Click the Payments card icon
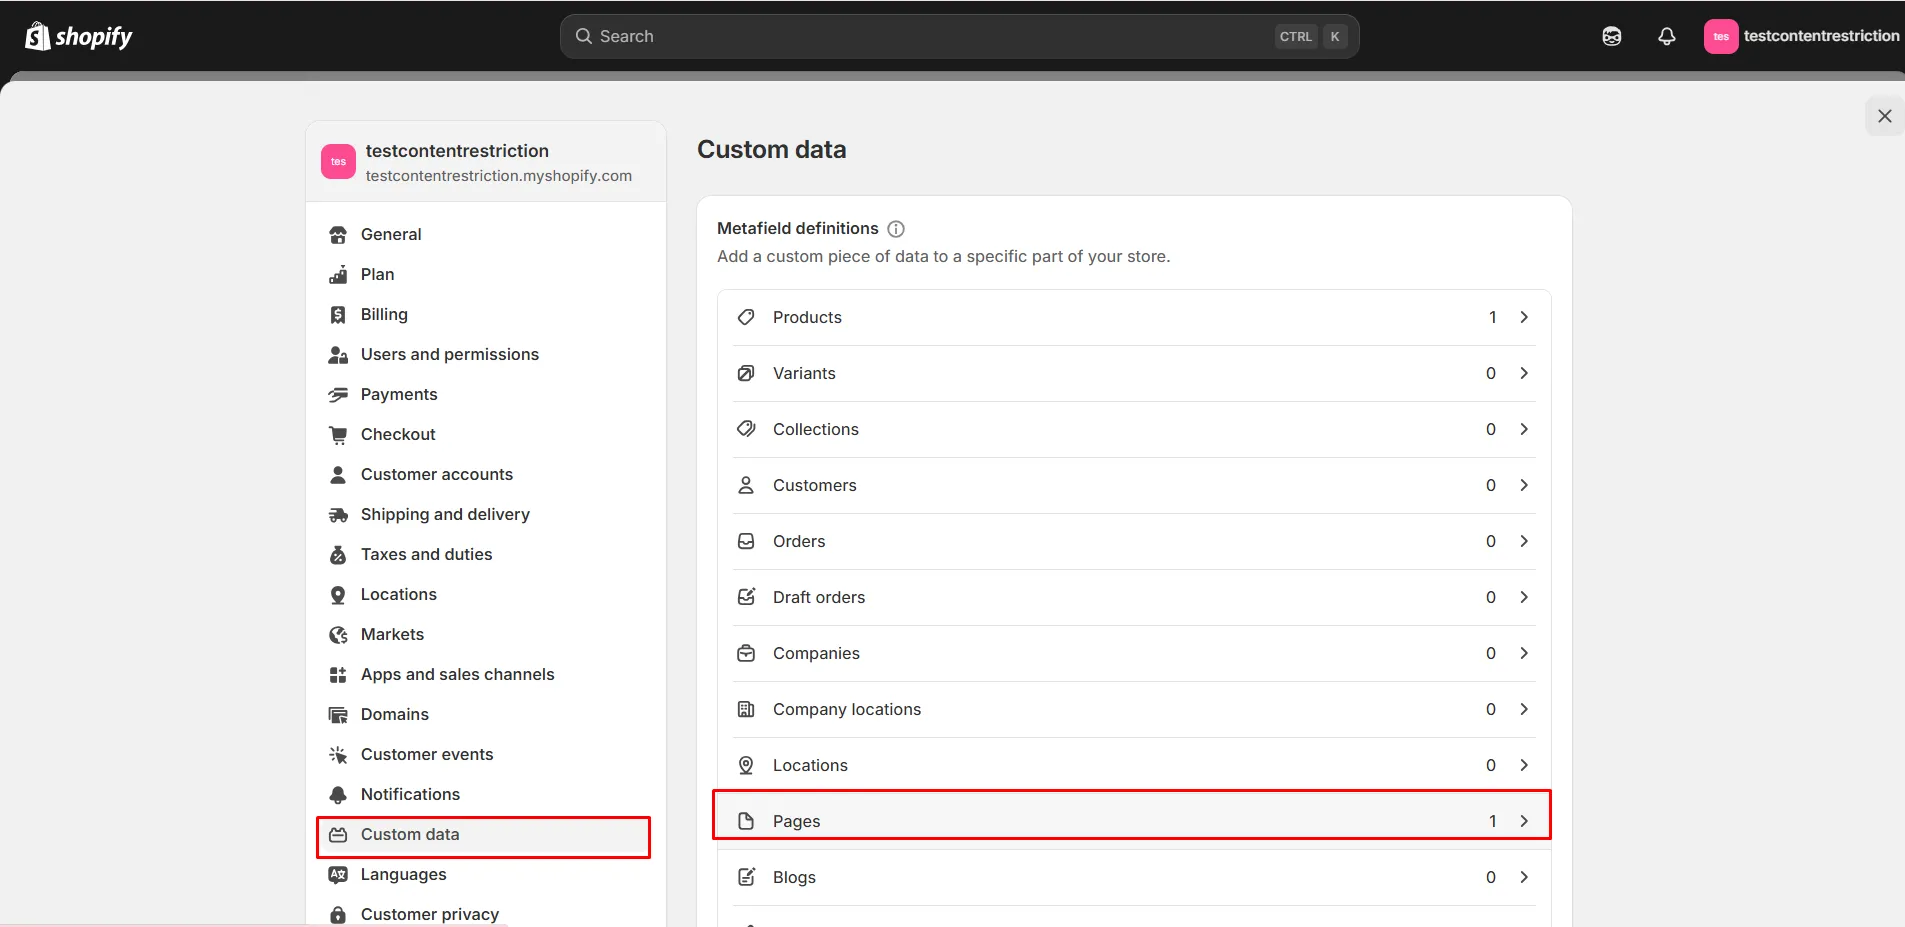The height and width of the screenshot is (927, 1905). (x=338, y=394)
